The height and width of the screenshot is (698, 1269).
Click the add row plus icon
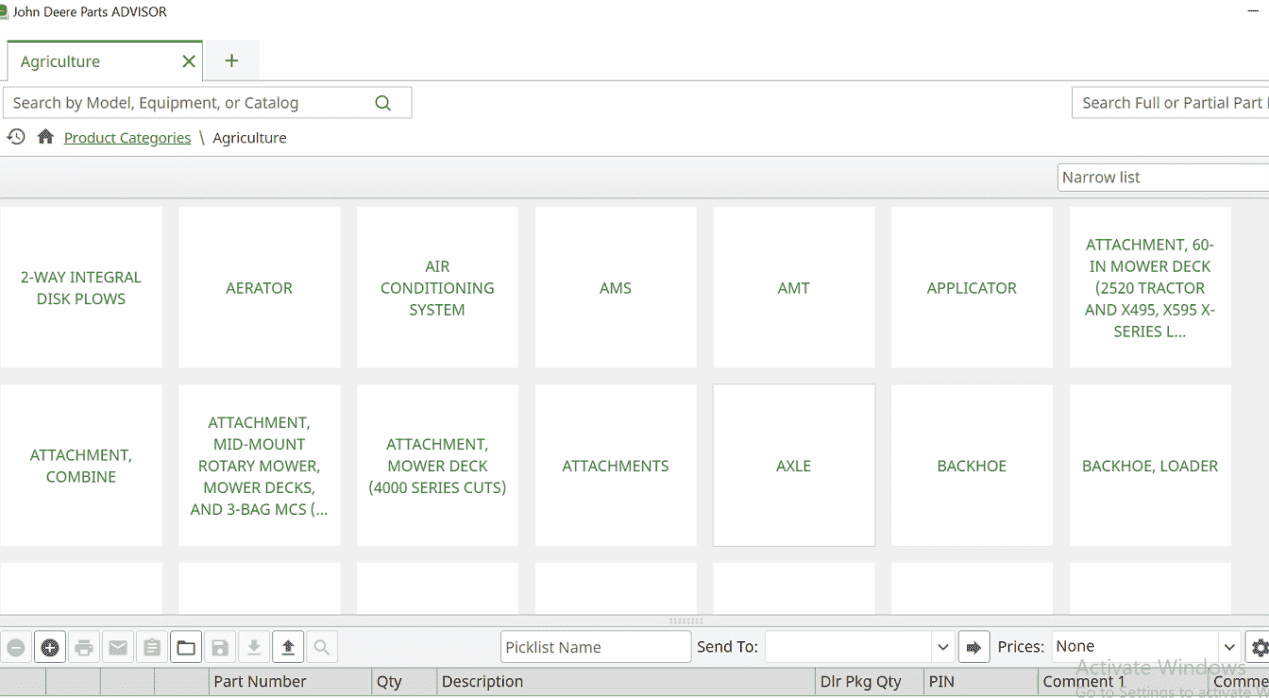pyautogui.click(x=50, y=647)
